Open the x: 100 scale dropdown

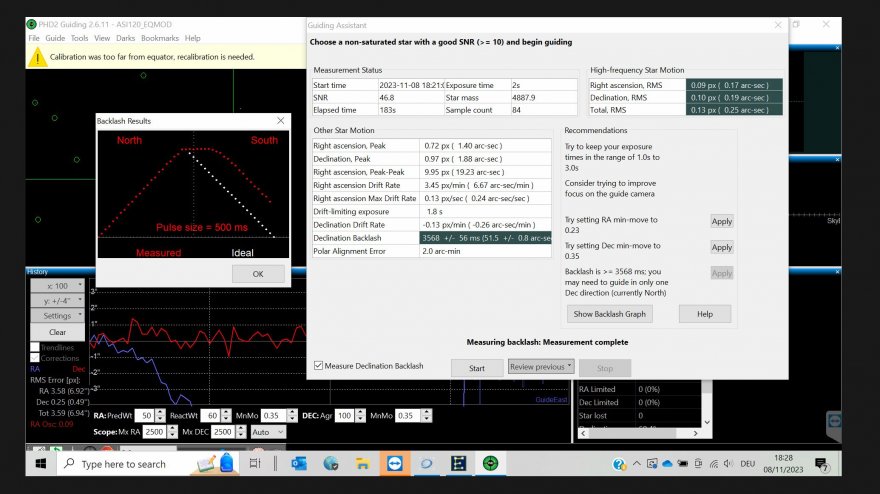point(57,286)
